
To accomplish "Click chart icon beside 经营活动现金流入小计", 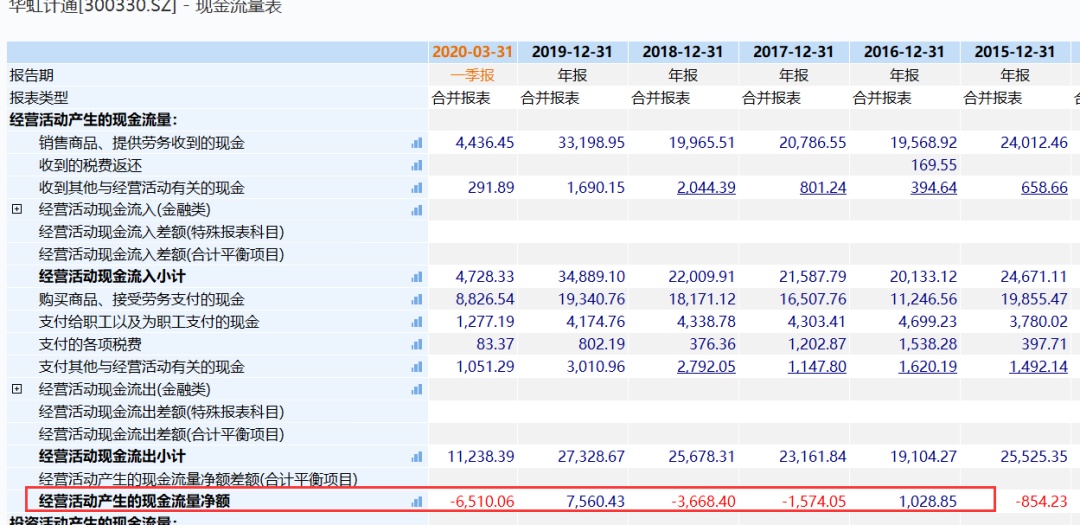I will 417,277.
